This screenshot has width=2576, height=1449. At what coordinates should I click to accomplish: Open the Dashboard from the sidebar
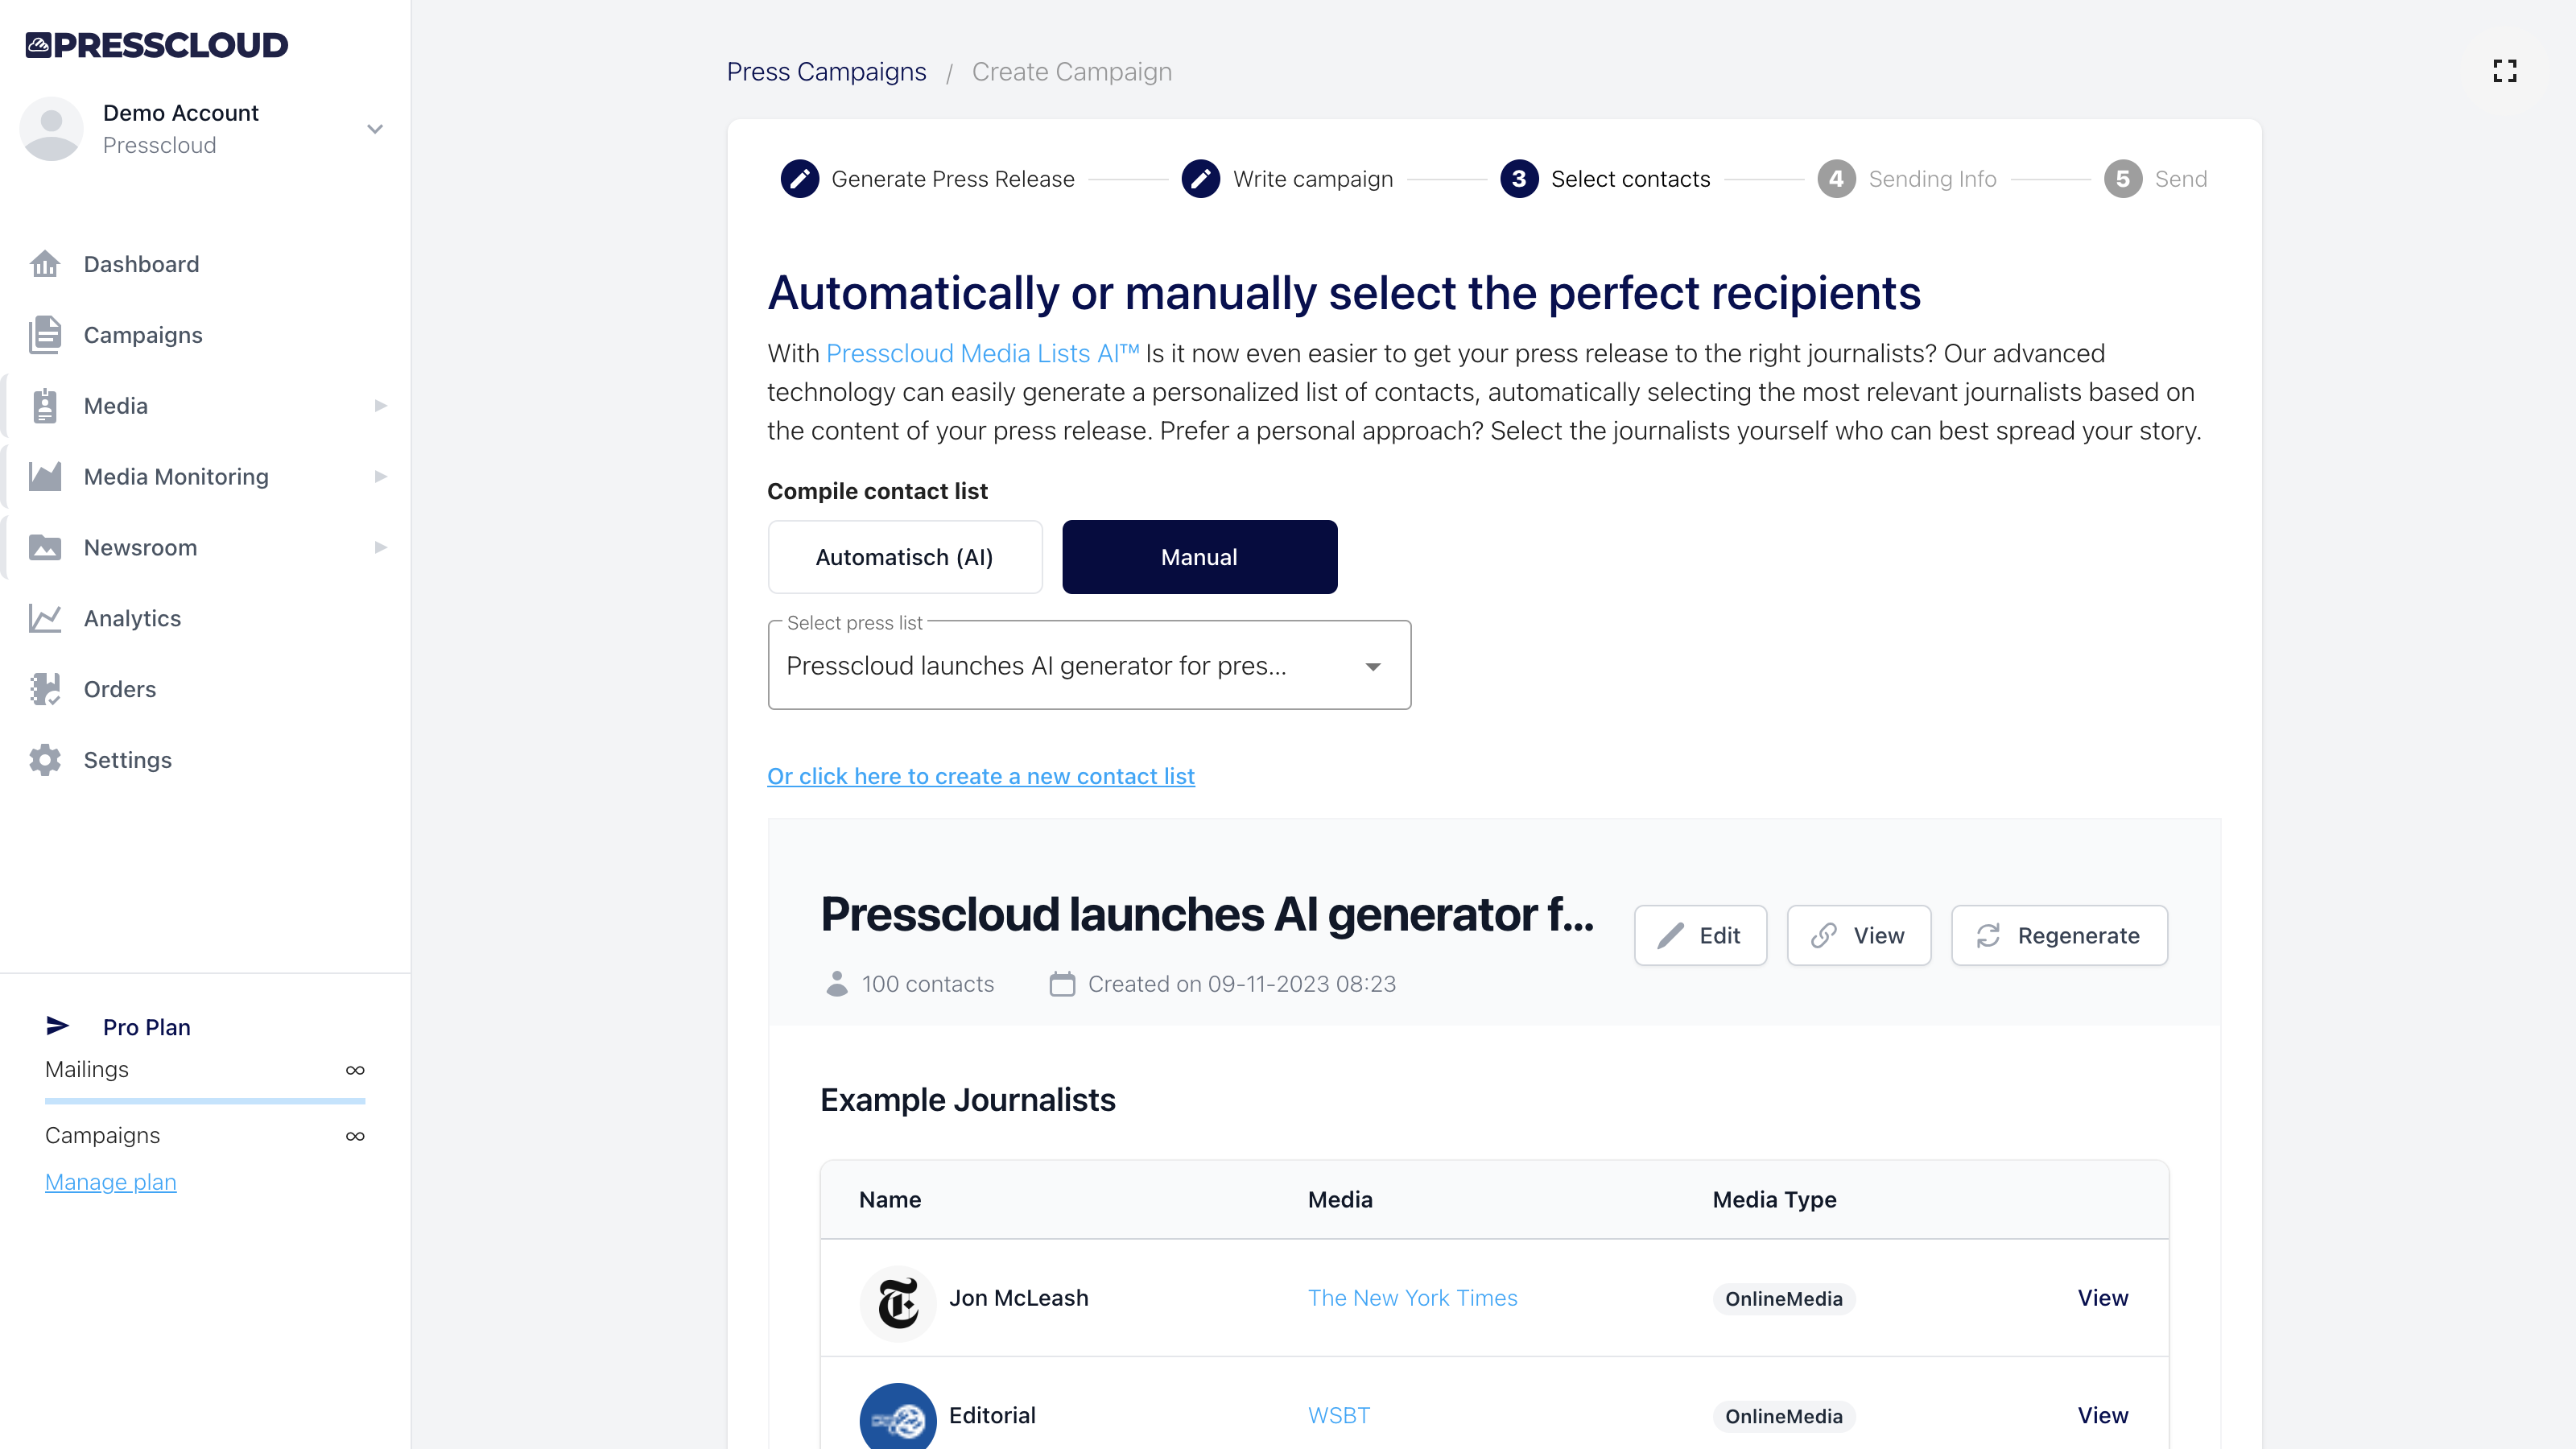(x=140, y=264)
